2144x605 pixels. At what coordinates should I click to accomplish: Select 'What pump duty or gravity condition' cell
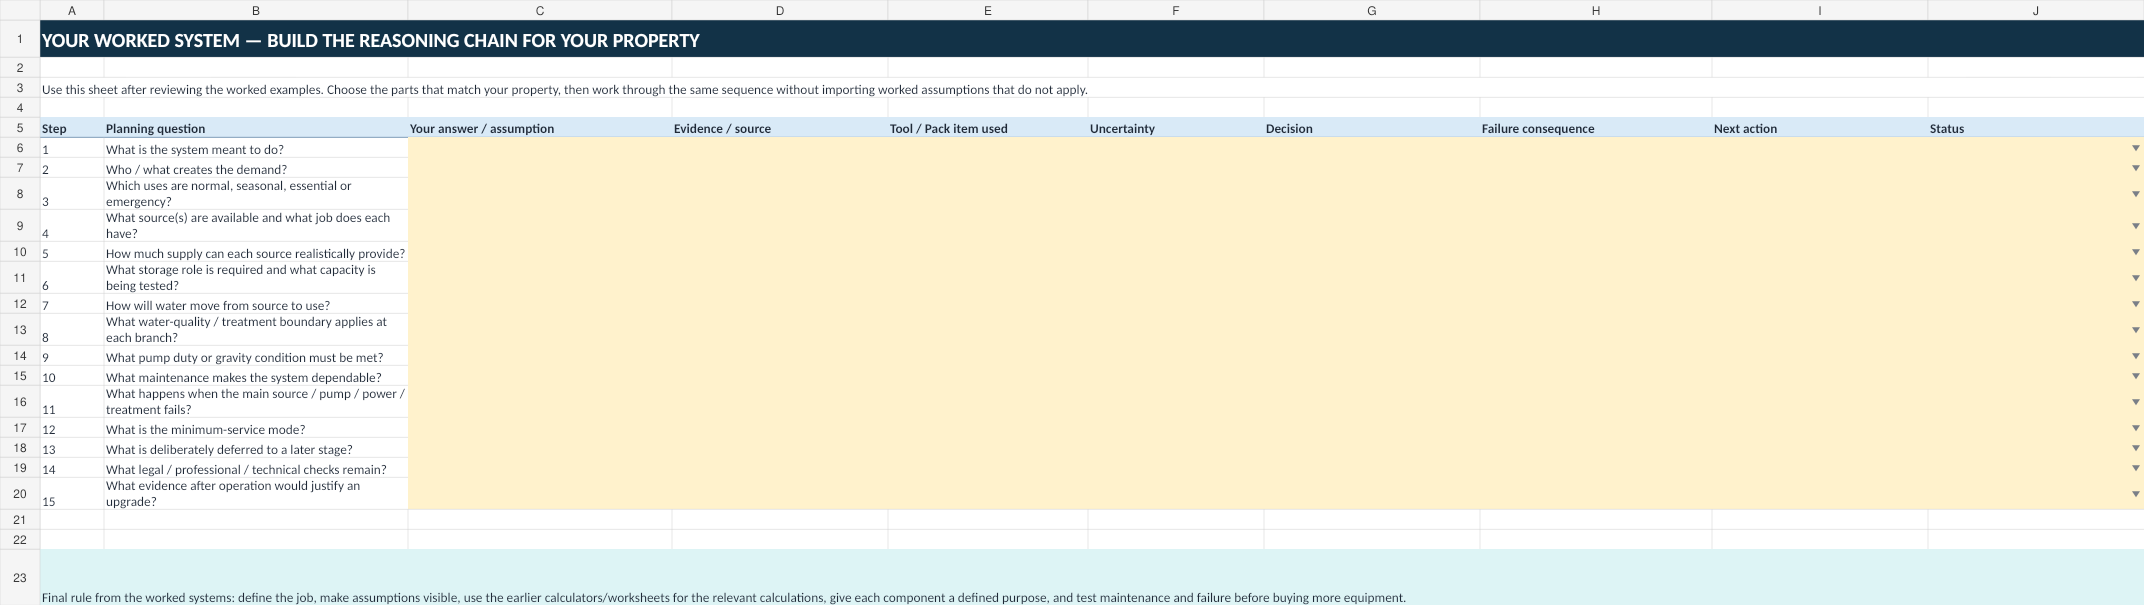tap(256, 356)
